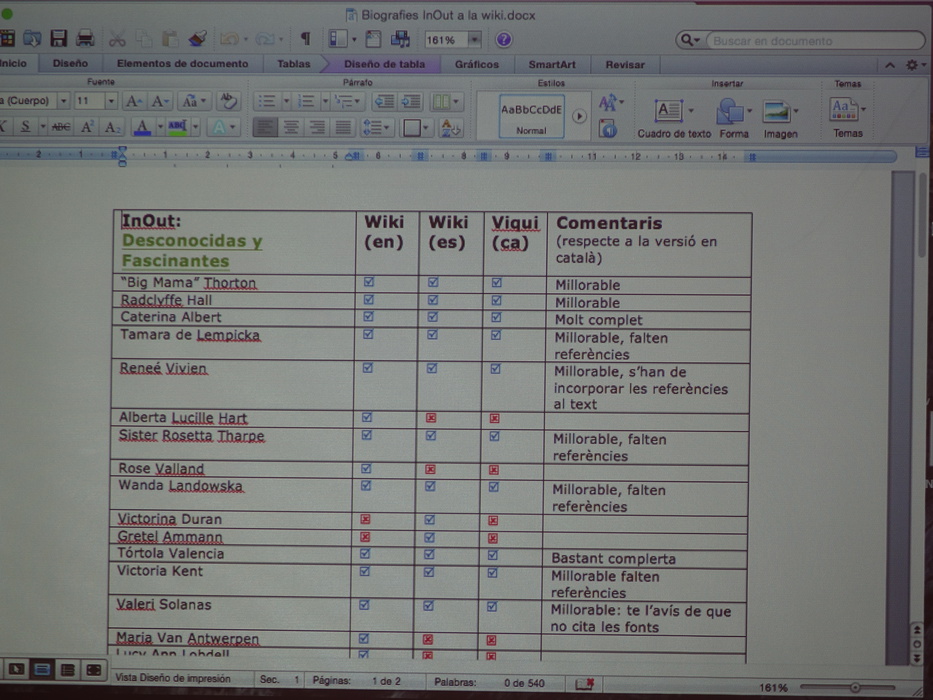Open the font size dropdown
This screenshot has height=700, width=933.
coord(110,102)
